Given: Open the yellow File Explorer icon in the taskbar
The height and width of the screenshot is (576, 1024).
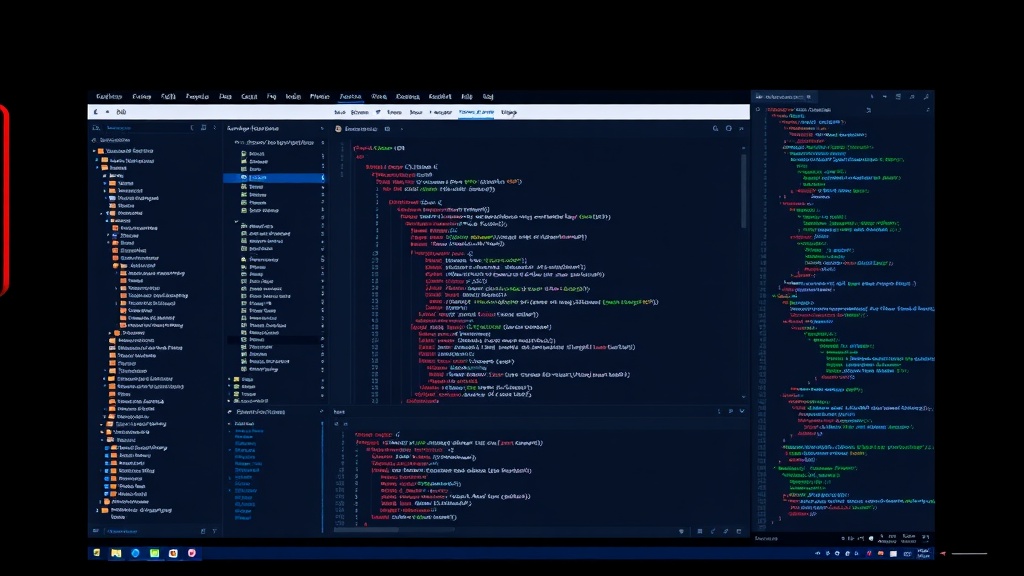Looking at the screenshot, I should (116, 553).
